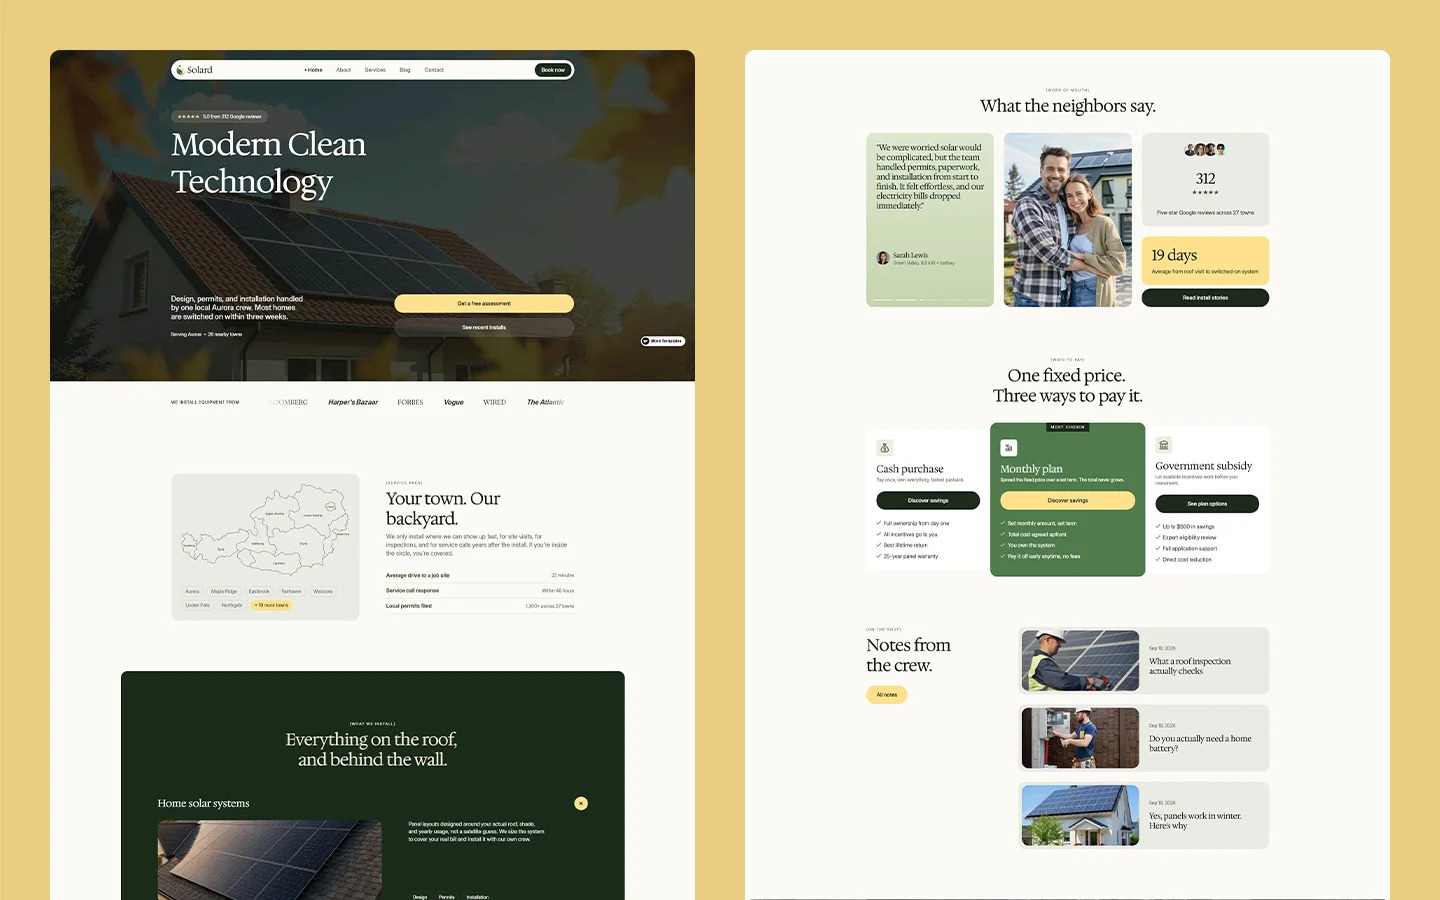Click the "Home solar systems" heading
The height and width of the screenshot is (900, 1440).
coord(203,803)
